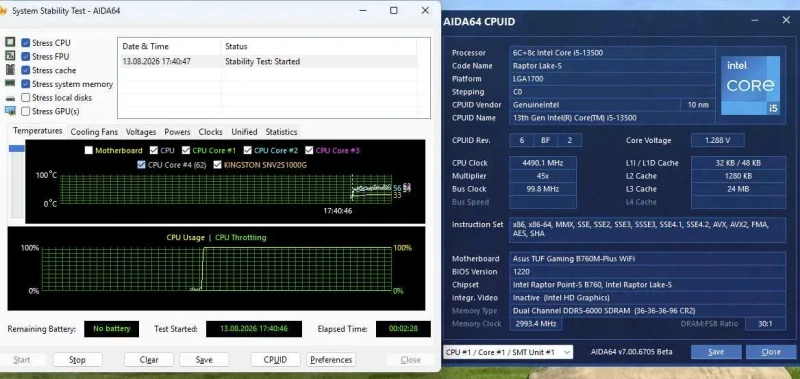Click the FPU icon beside Stress FPU
800x379 pixels.
click(x=10, y=56)
